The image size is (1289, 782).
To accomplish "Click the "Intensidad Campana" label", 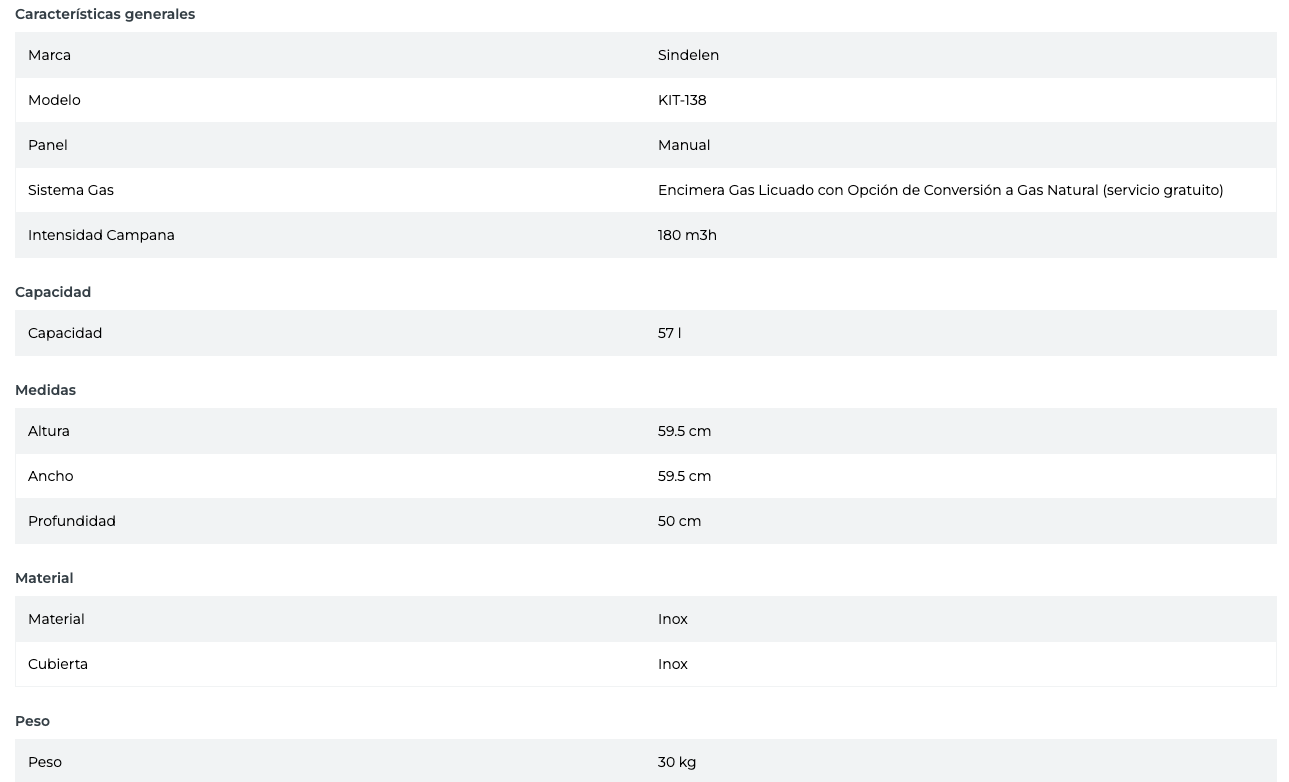I will click(101, 235).
